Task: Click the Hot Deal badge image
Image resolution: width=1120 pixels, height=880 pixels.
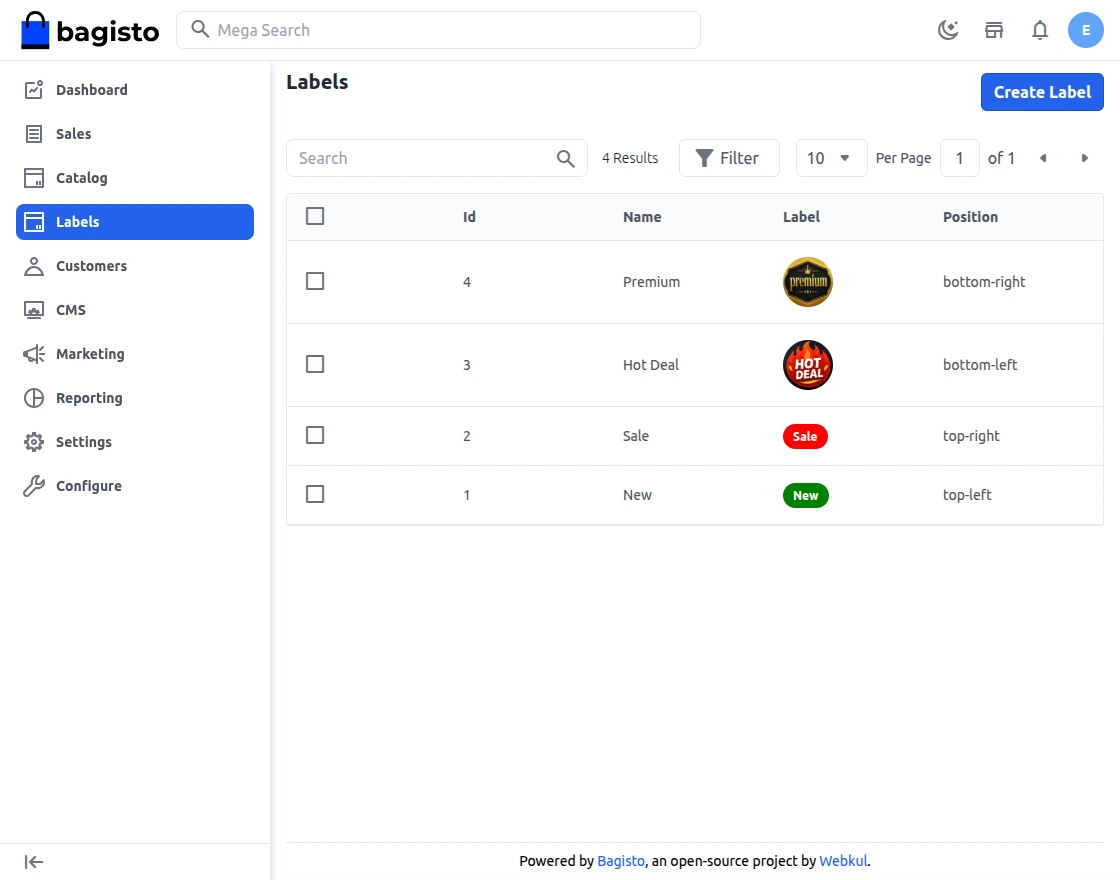Action: (808, 364)
